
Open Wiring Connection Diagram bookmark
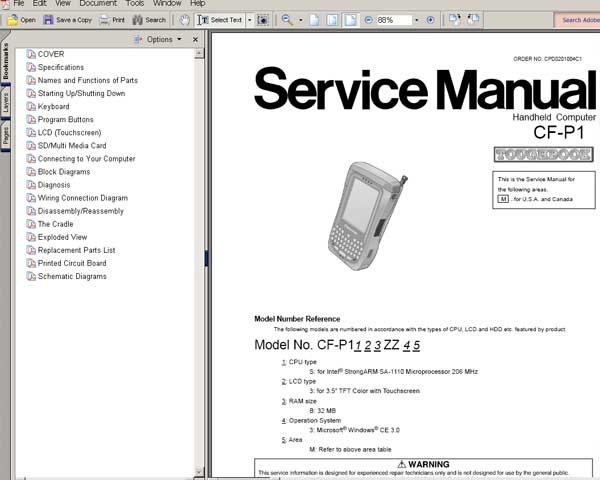pos(83,198)
